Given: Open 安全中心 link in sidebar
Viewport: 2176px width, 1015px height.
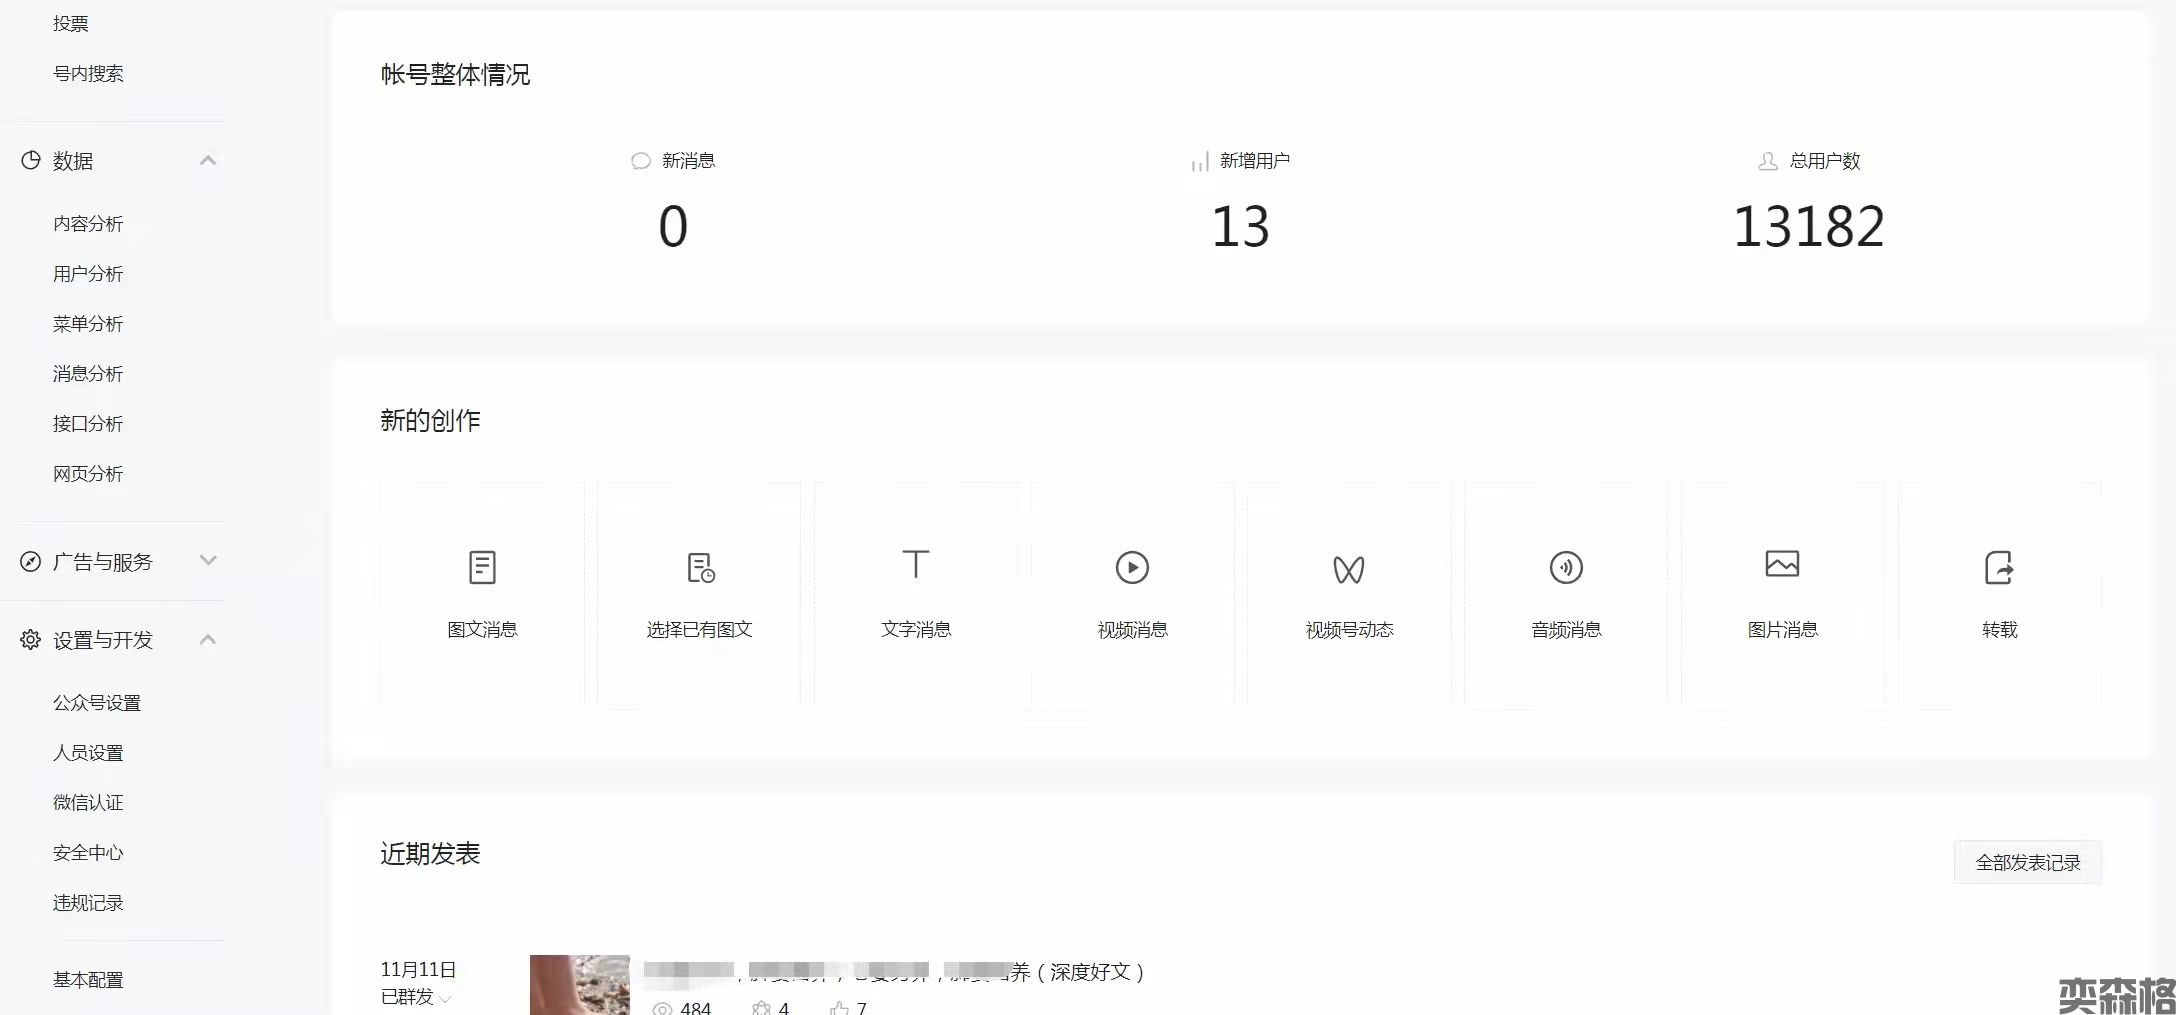Looking at the screenshot, I should (x=88, y=853).
